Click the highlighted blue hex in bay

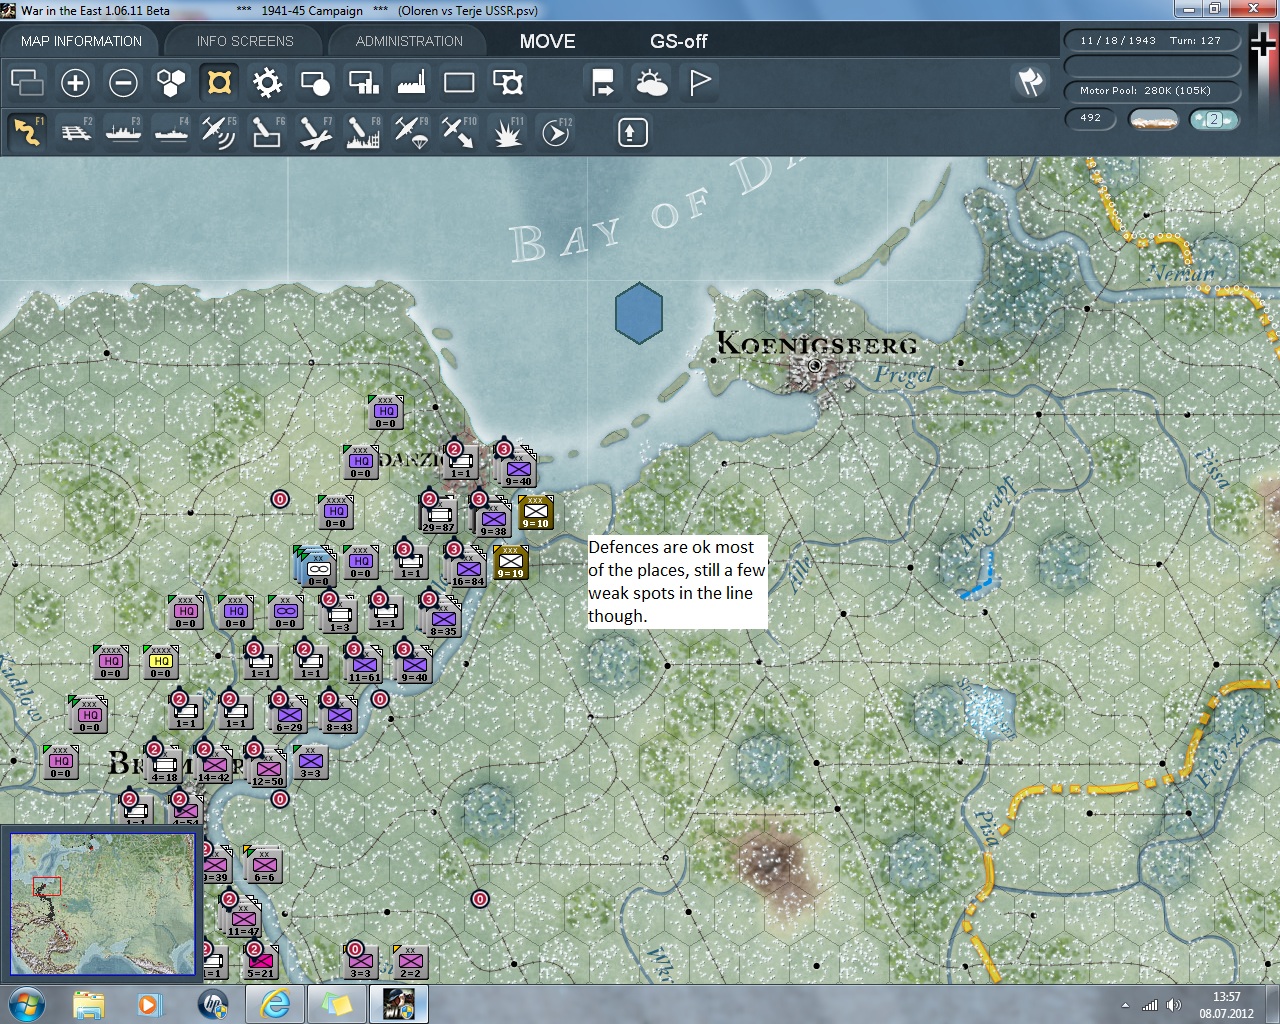638,312
